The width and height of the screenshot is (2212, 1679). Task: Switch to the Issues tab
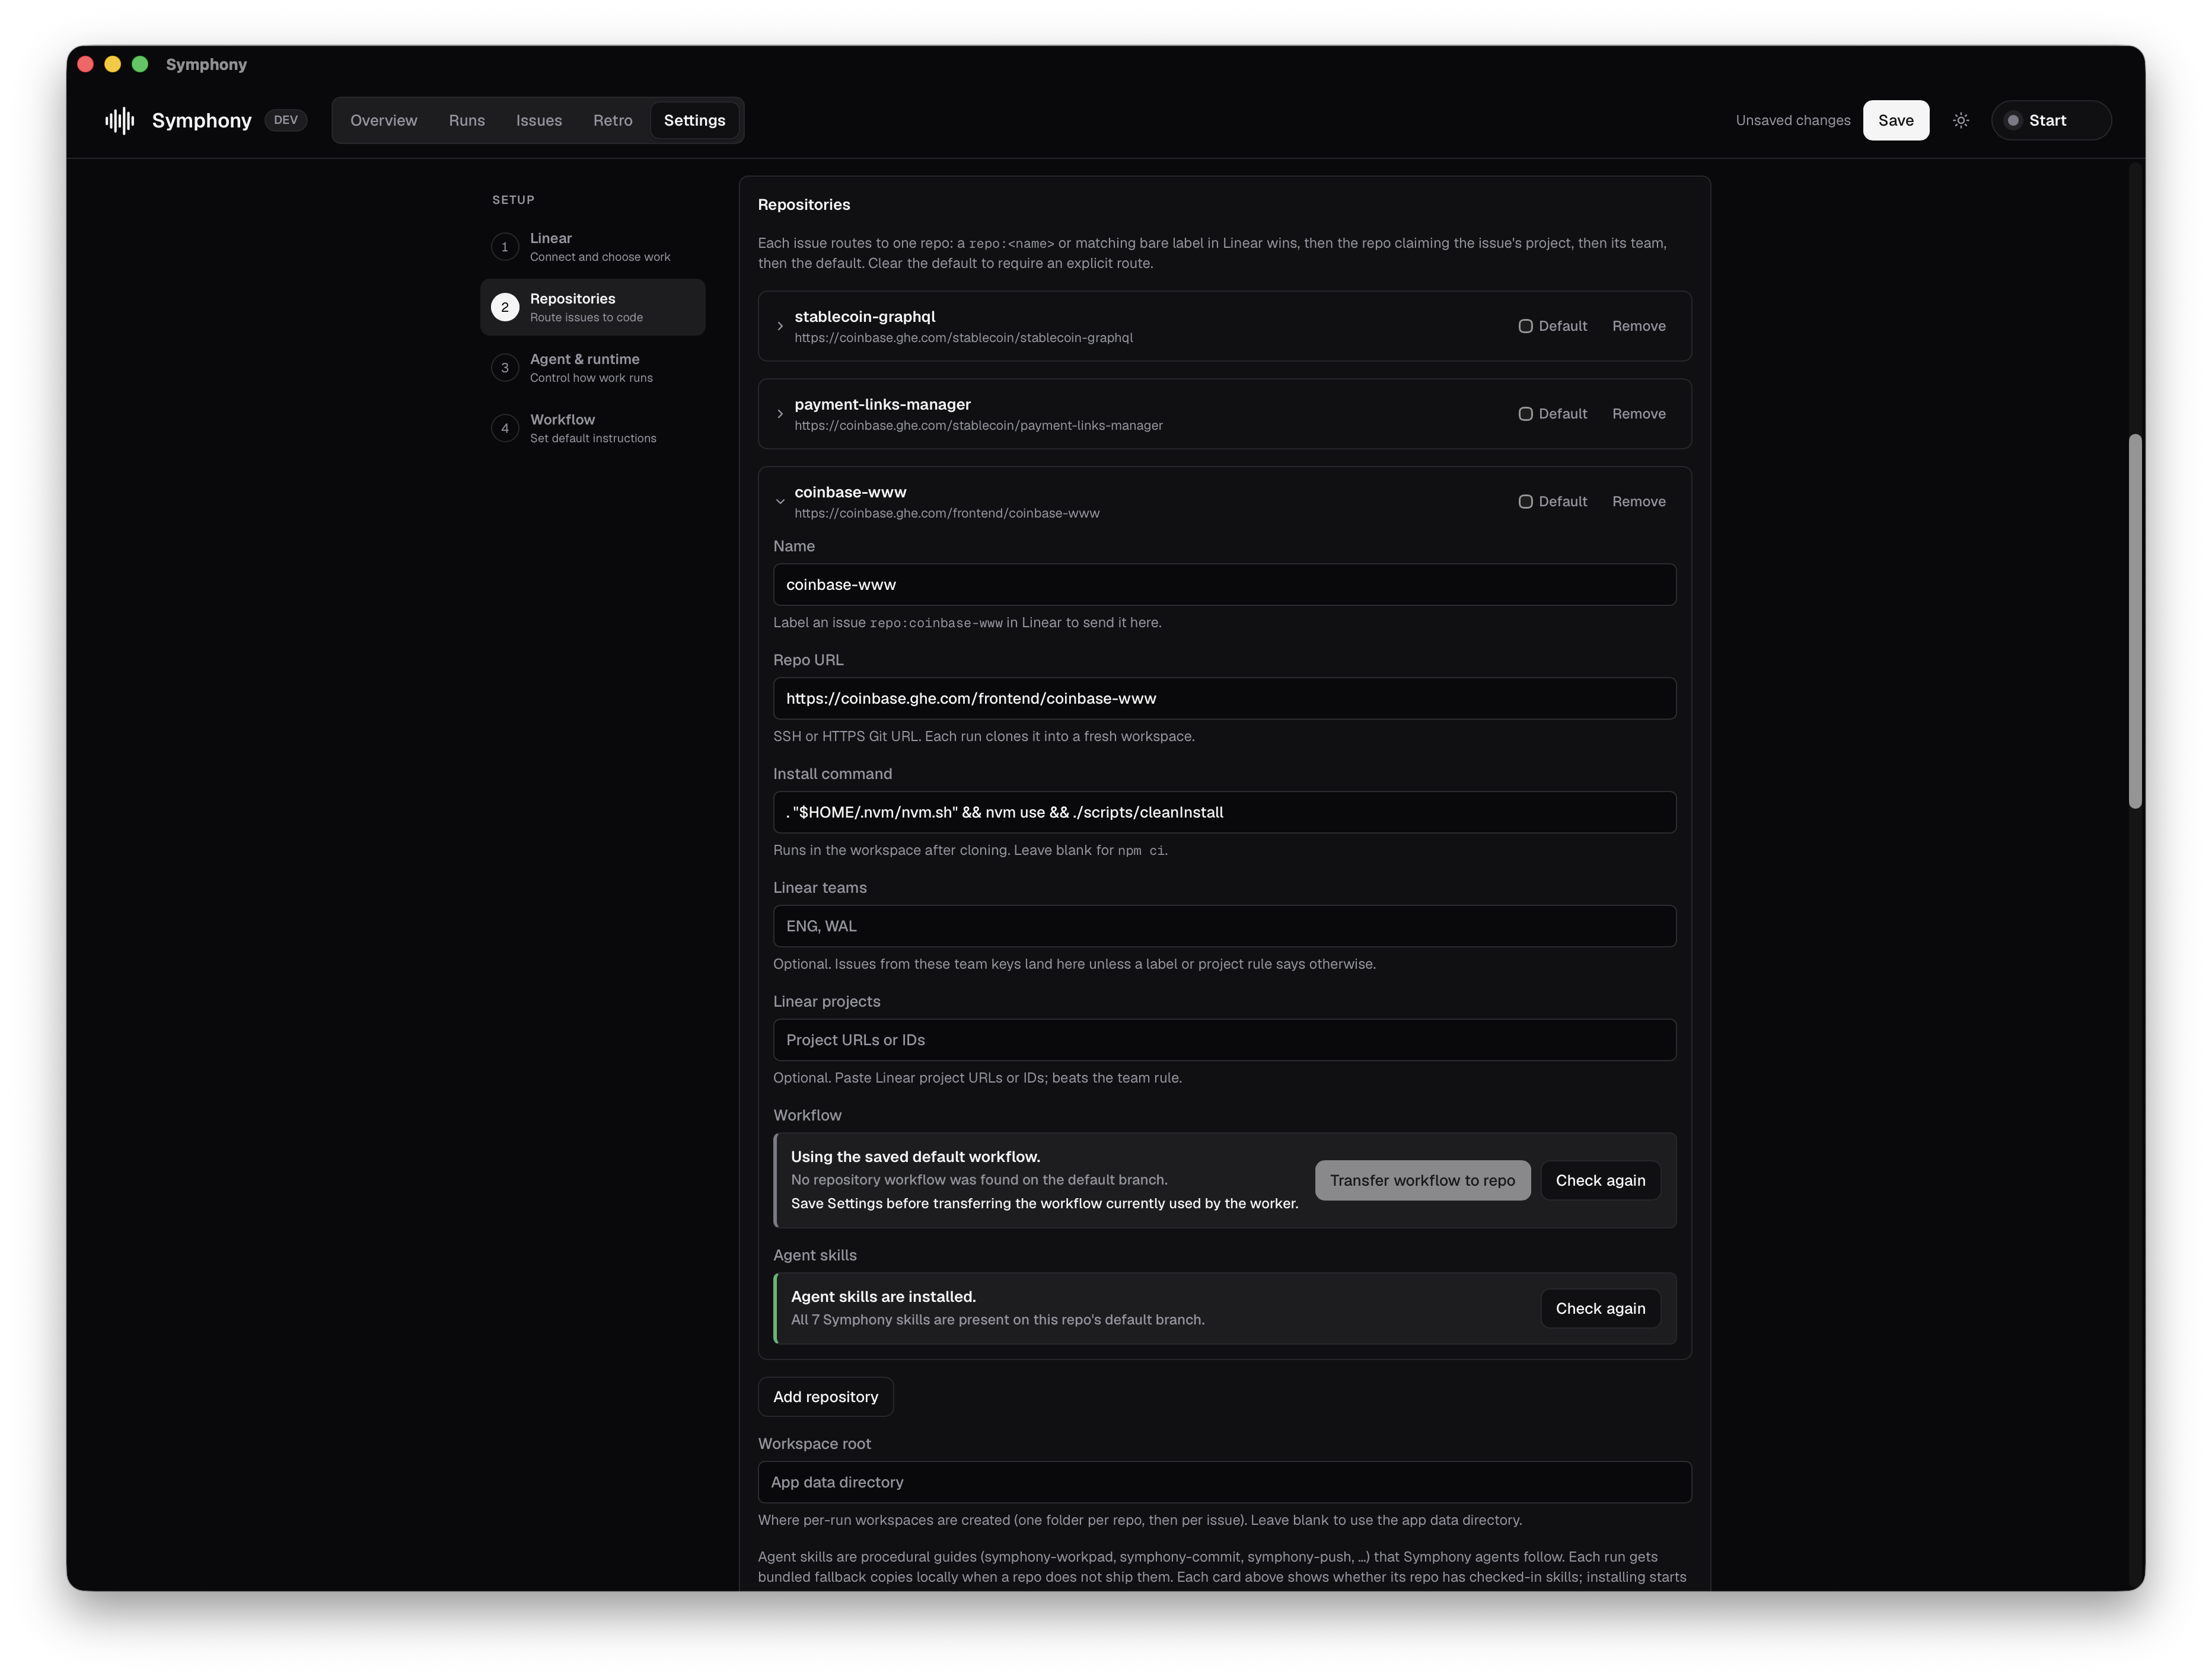tap(539, 120)
